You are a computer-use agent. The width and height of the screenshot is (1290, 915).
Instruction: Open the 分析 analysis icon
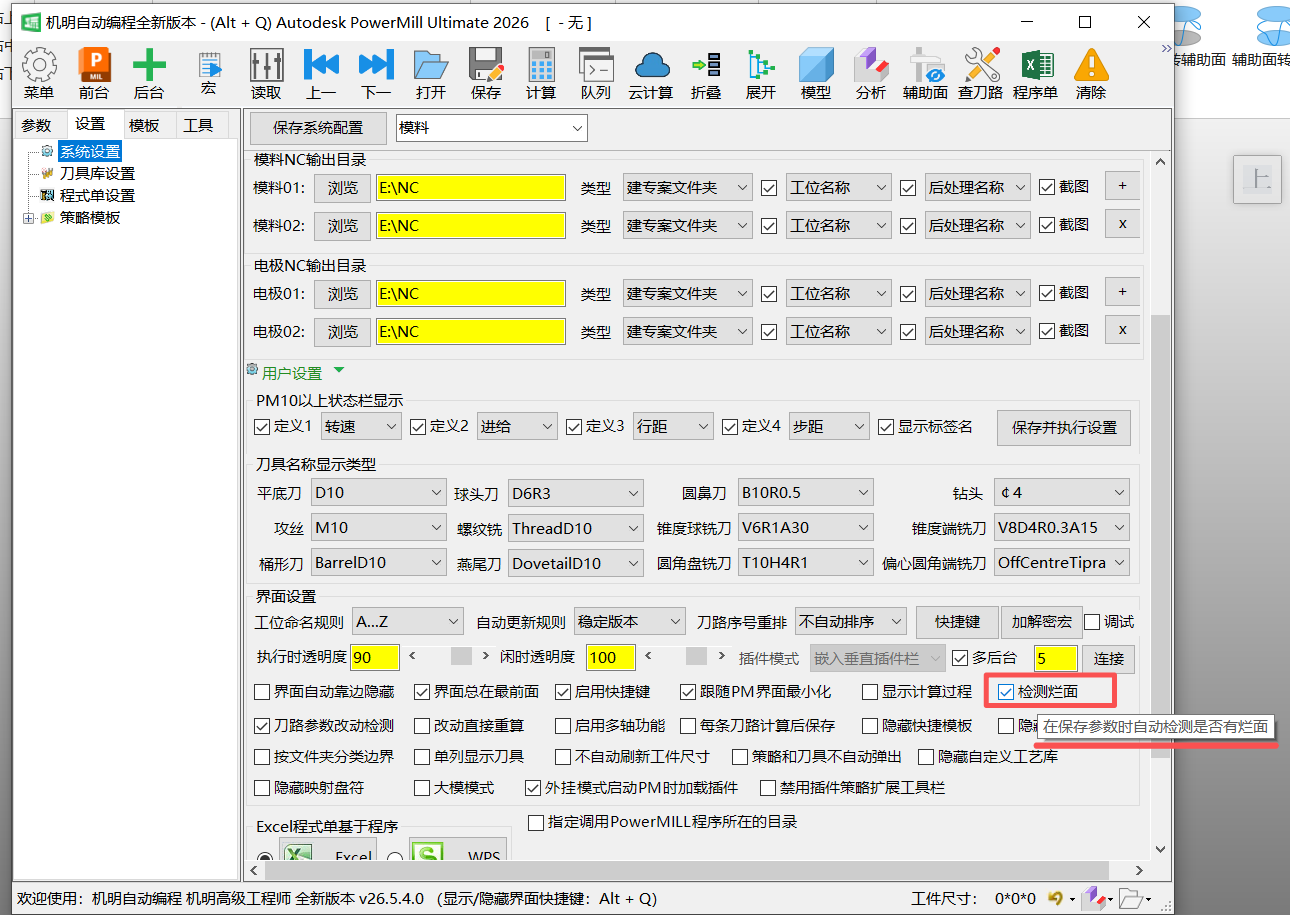(x=871, y=73)
